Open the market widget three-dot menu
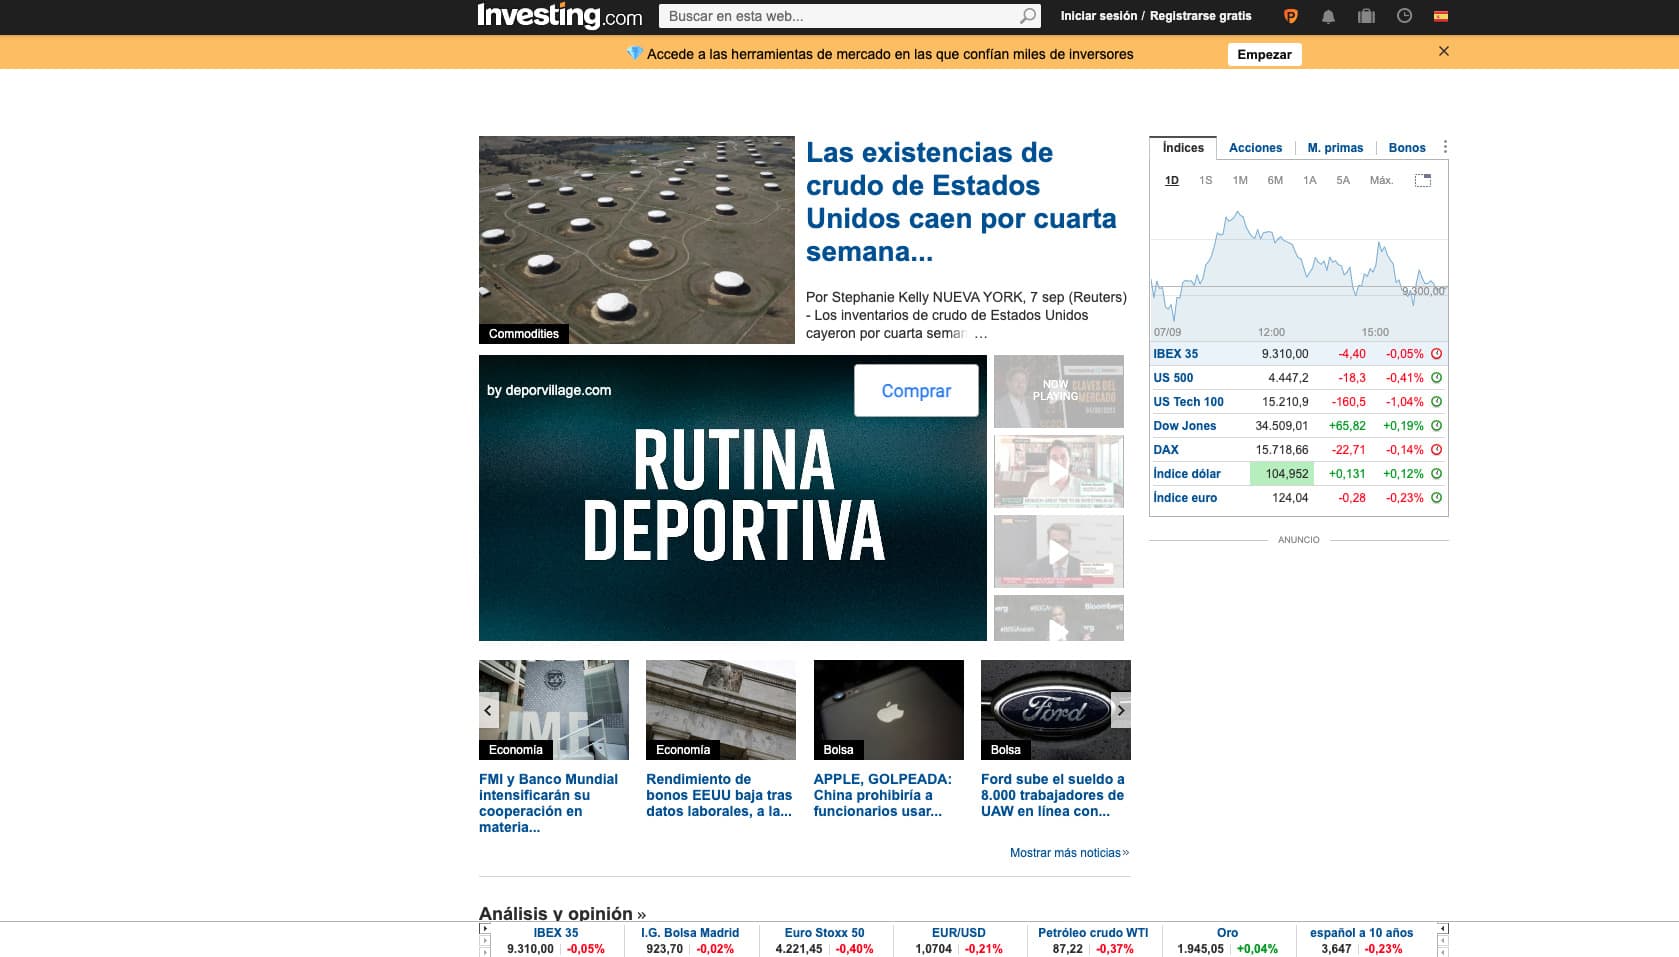 (x=1445, y=147)
